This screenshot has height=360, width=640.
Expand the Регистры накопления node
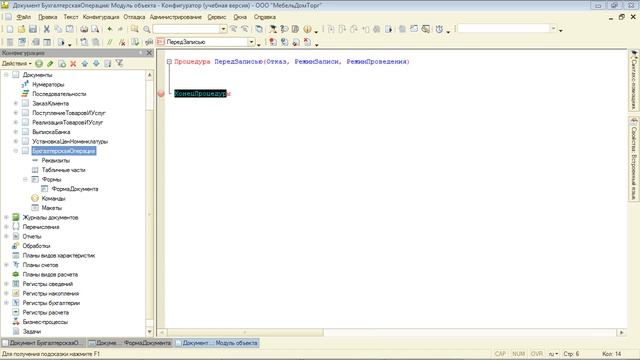pyautogui.click(x=6, y=293)
